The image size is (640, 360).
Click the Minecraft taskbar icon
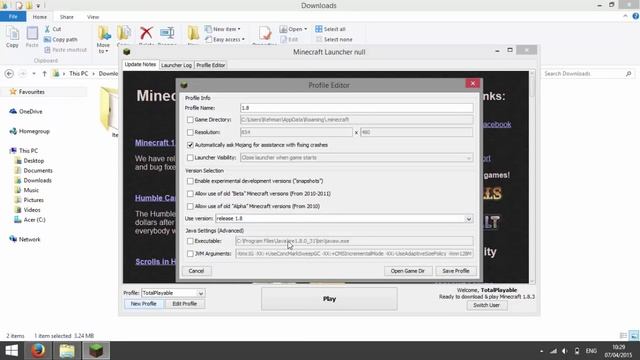pos(96,351)
